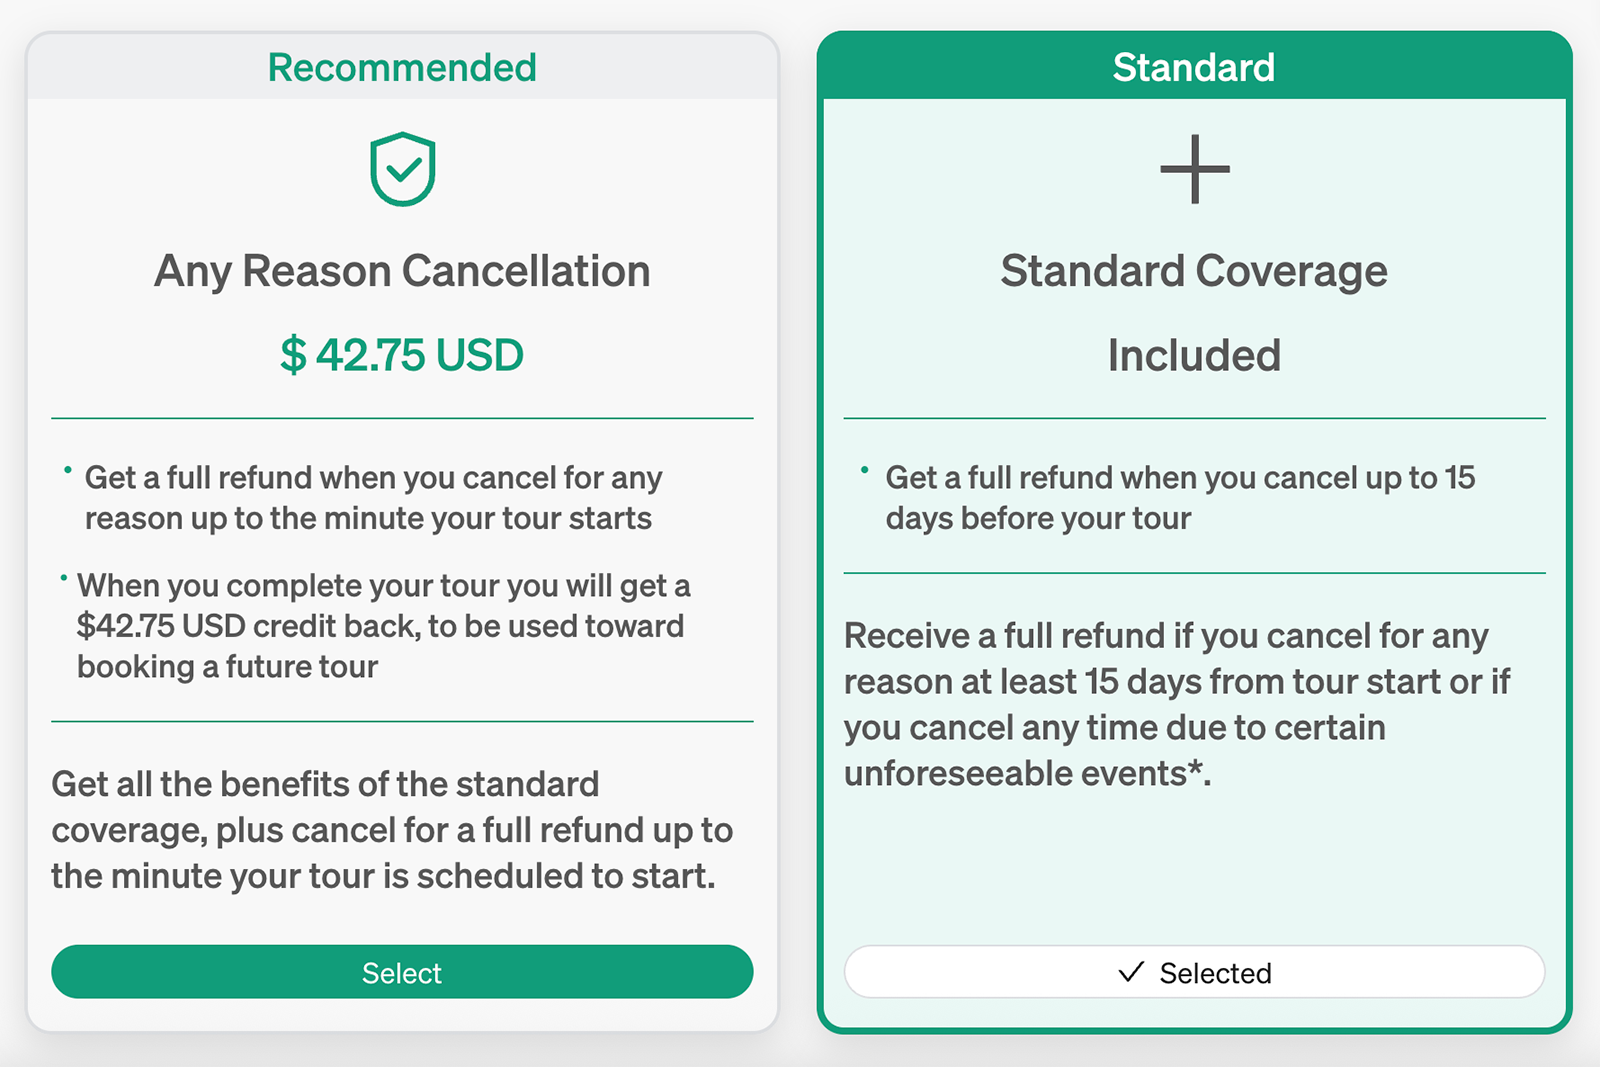This screenshot has width=1600, height=1067.
Task: Click the unforeseeable events asterisk text
Action: [1028, 774]
